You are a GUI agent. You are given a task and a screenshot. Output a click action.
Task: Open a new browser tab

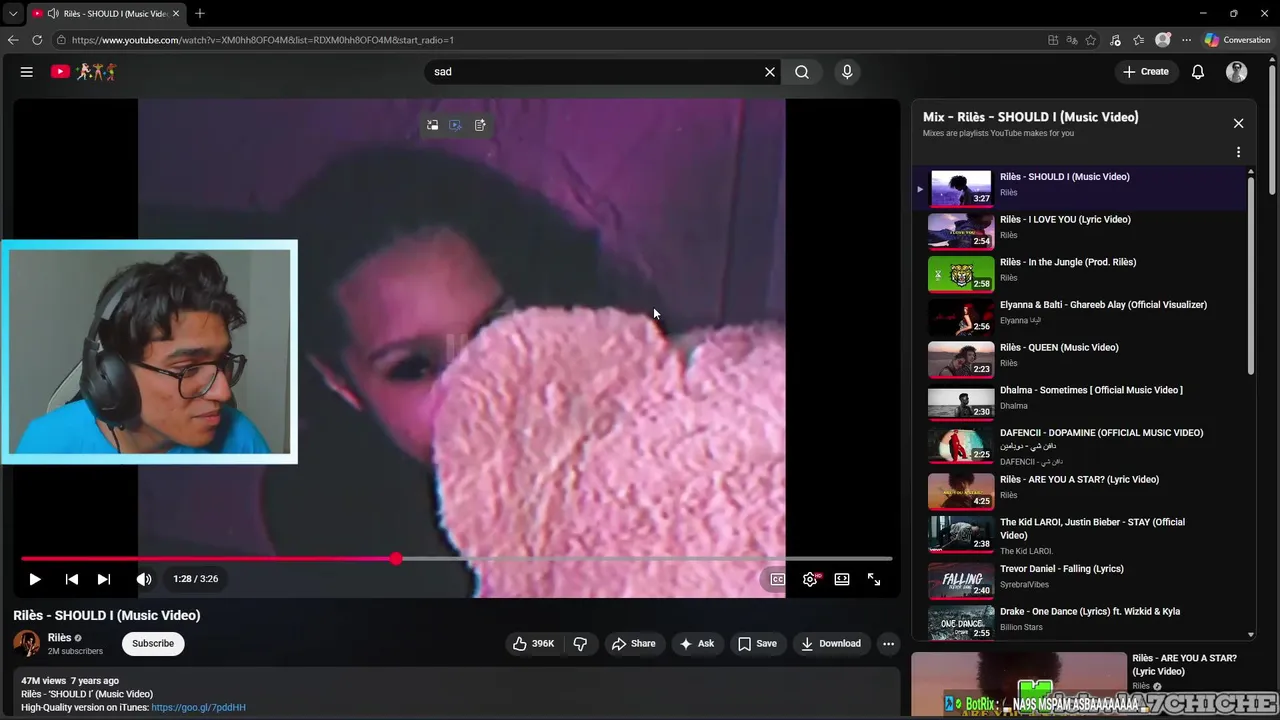200,14
